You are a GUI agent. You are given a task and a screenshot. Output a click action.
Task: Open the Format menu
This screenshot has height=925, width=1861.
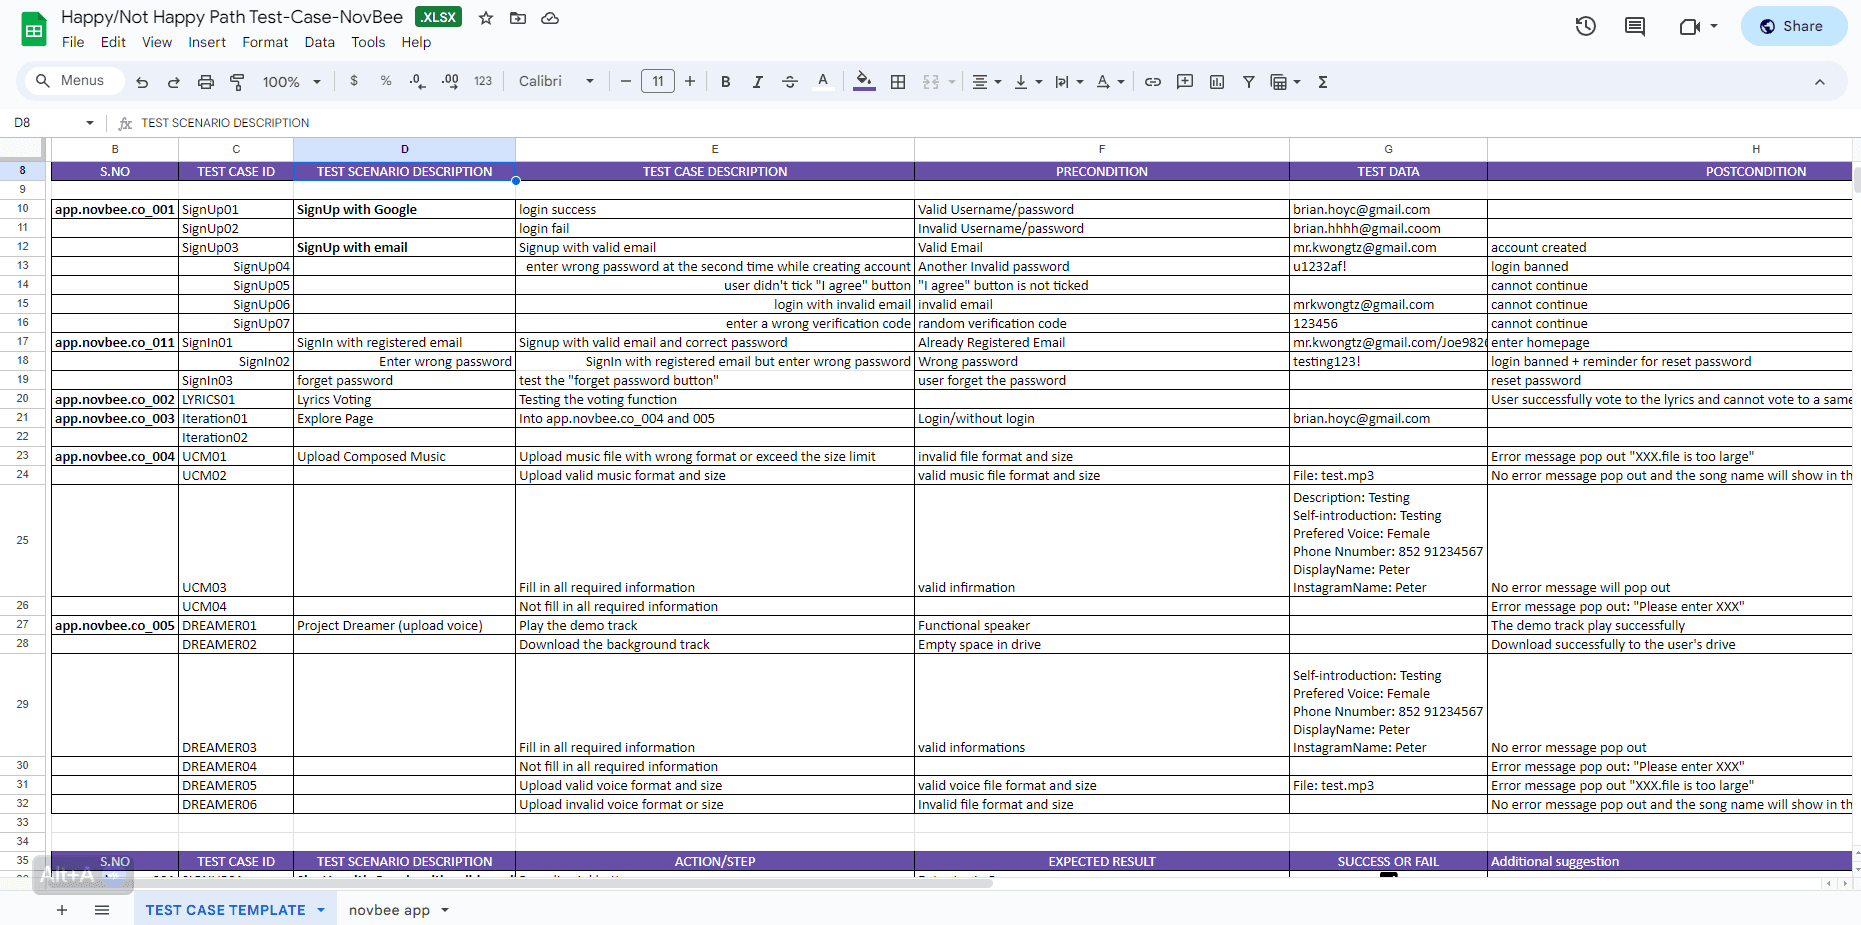click(265, 42)
